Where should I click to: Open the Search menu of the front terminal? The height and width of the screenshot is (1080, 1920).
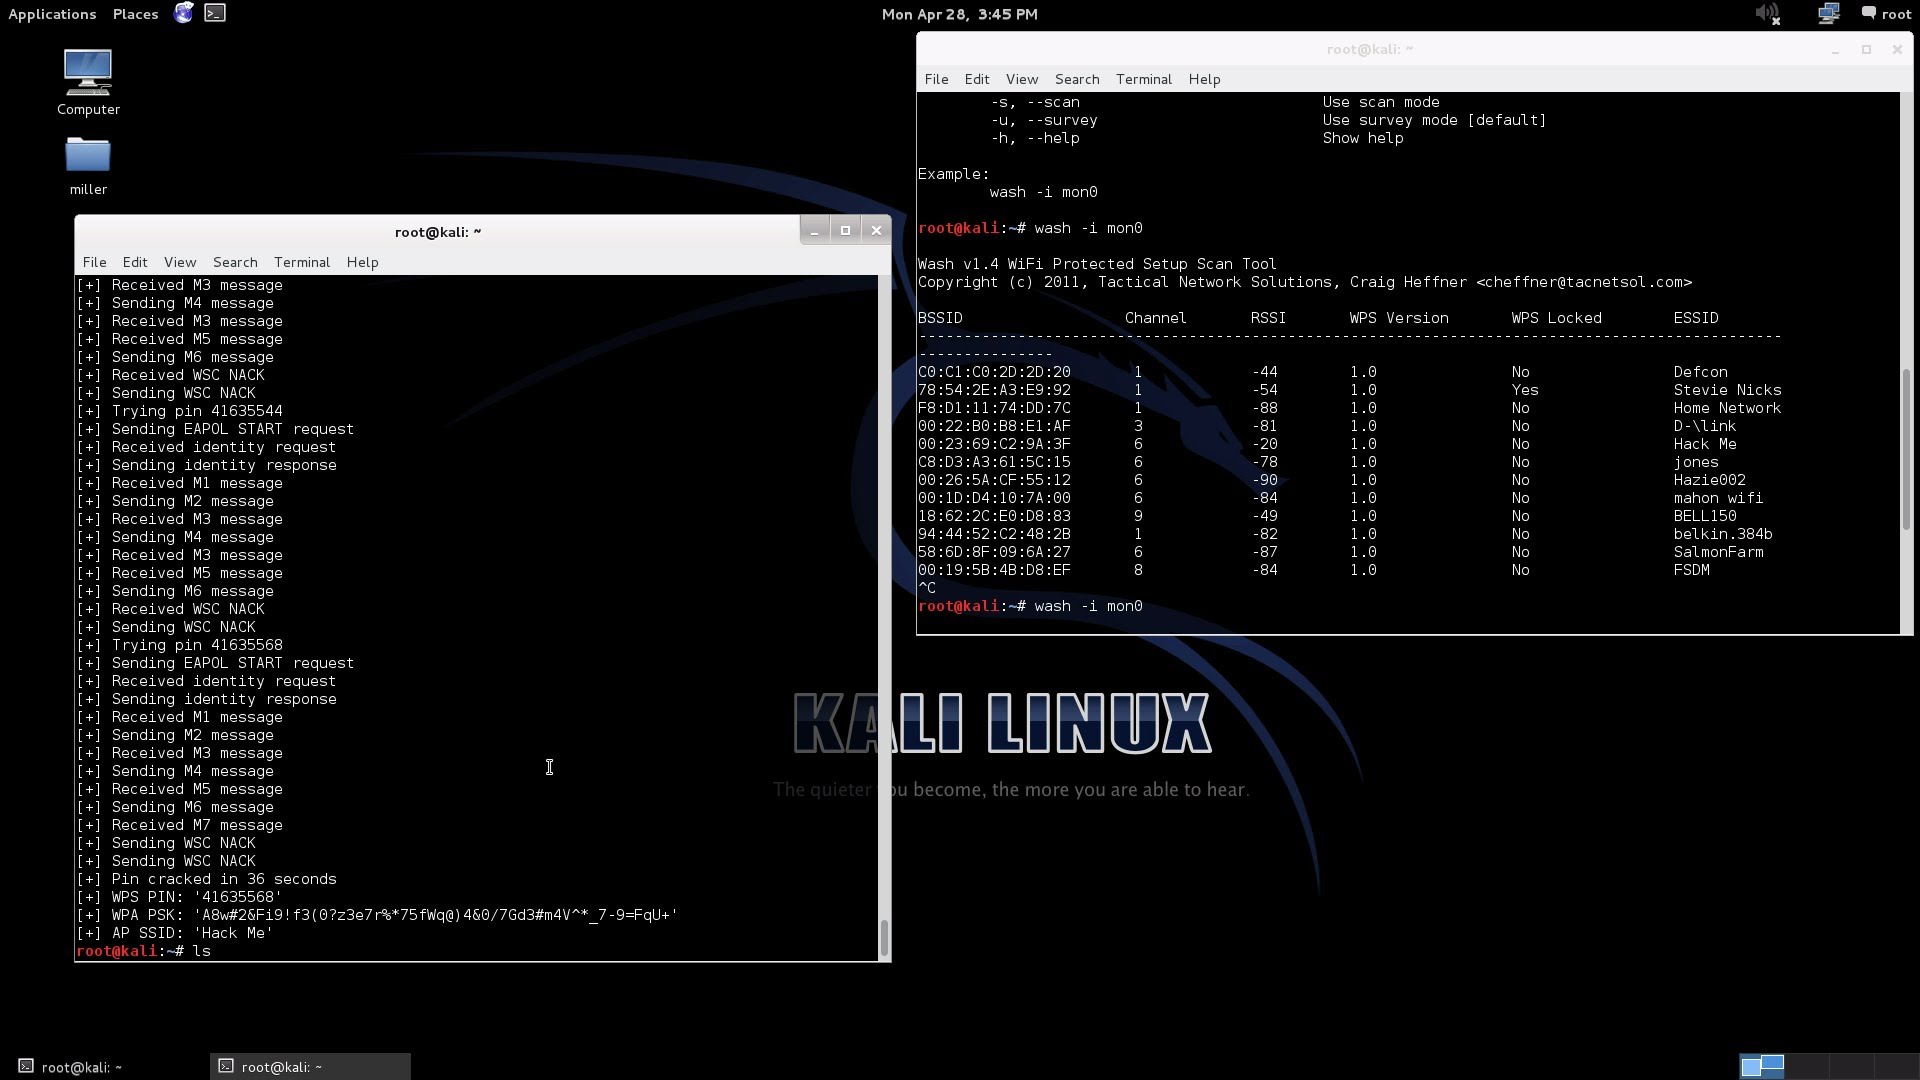click(235, 262)
